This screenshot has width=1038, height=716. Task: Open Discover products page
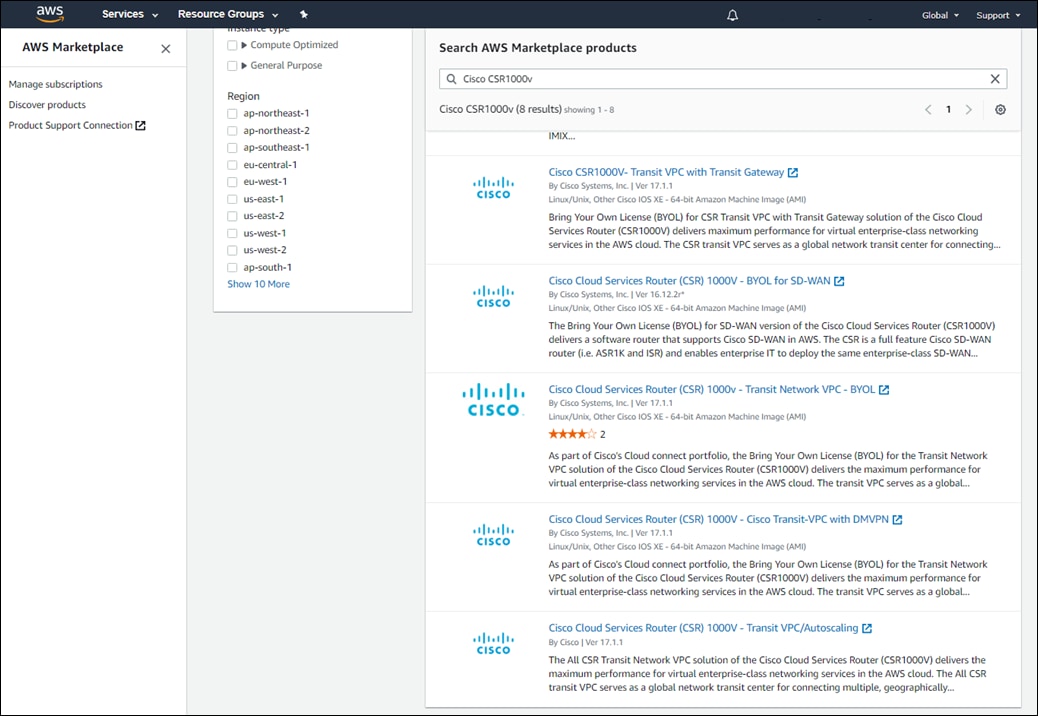(x=47, y=105)
